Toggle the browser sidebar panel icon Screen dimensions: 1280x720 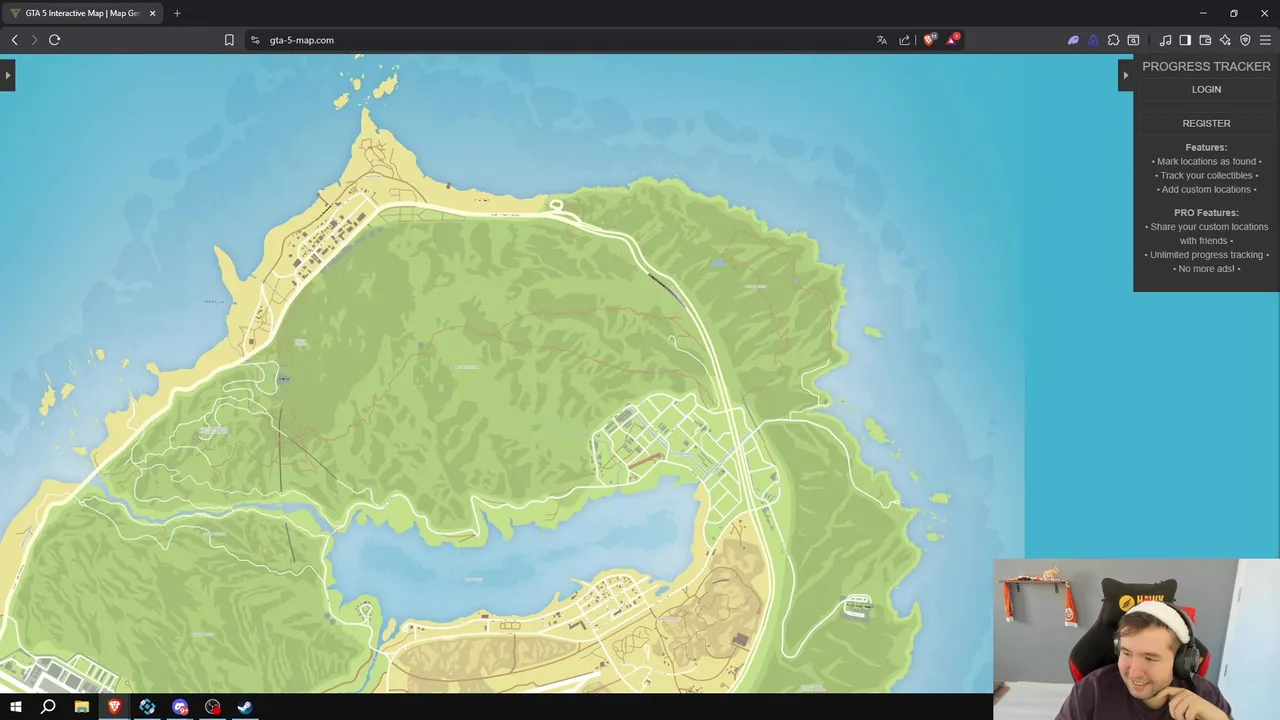(x=1185, y=40)
